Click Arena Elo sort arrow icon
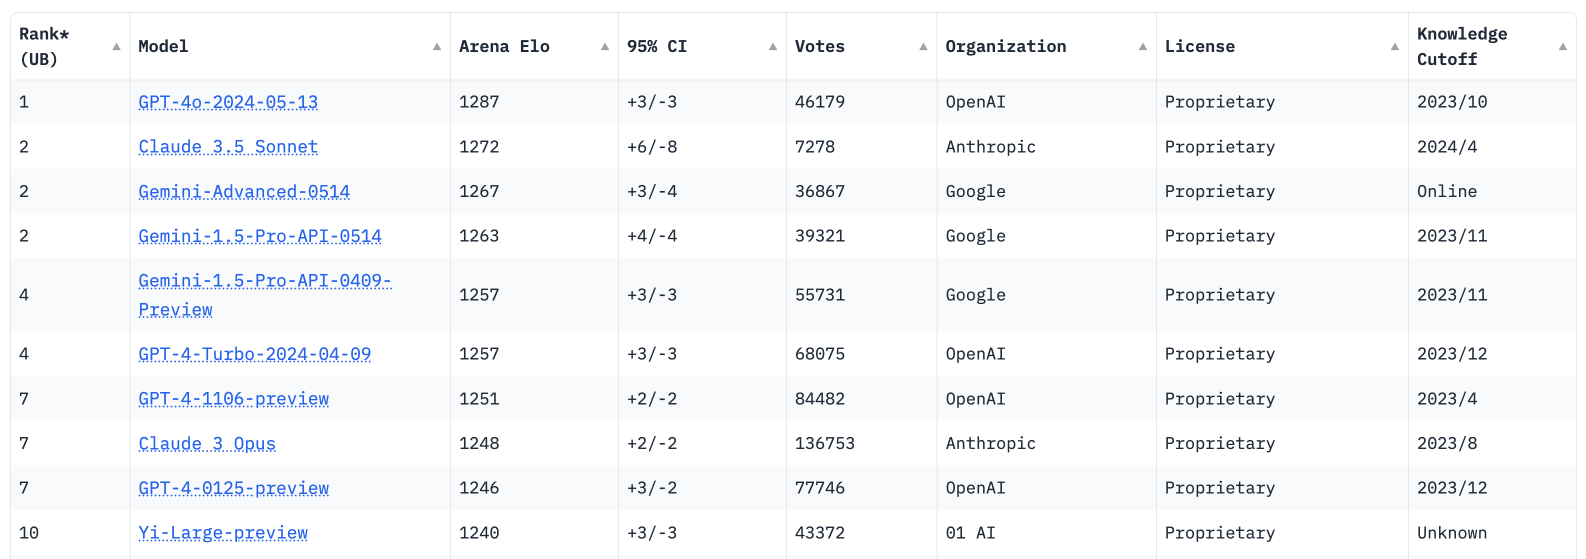 [605, 47]
